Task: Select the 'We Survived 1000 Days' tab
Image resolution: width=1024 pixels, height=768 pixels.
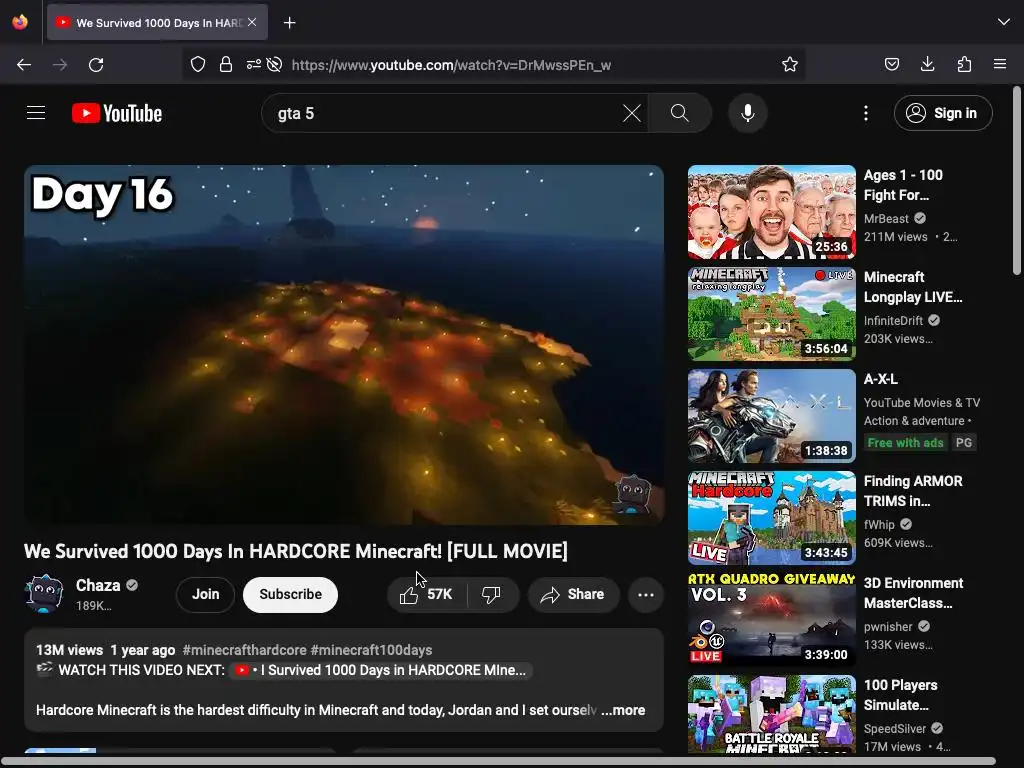Action: 157,23
